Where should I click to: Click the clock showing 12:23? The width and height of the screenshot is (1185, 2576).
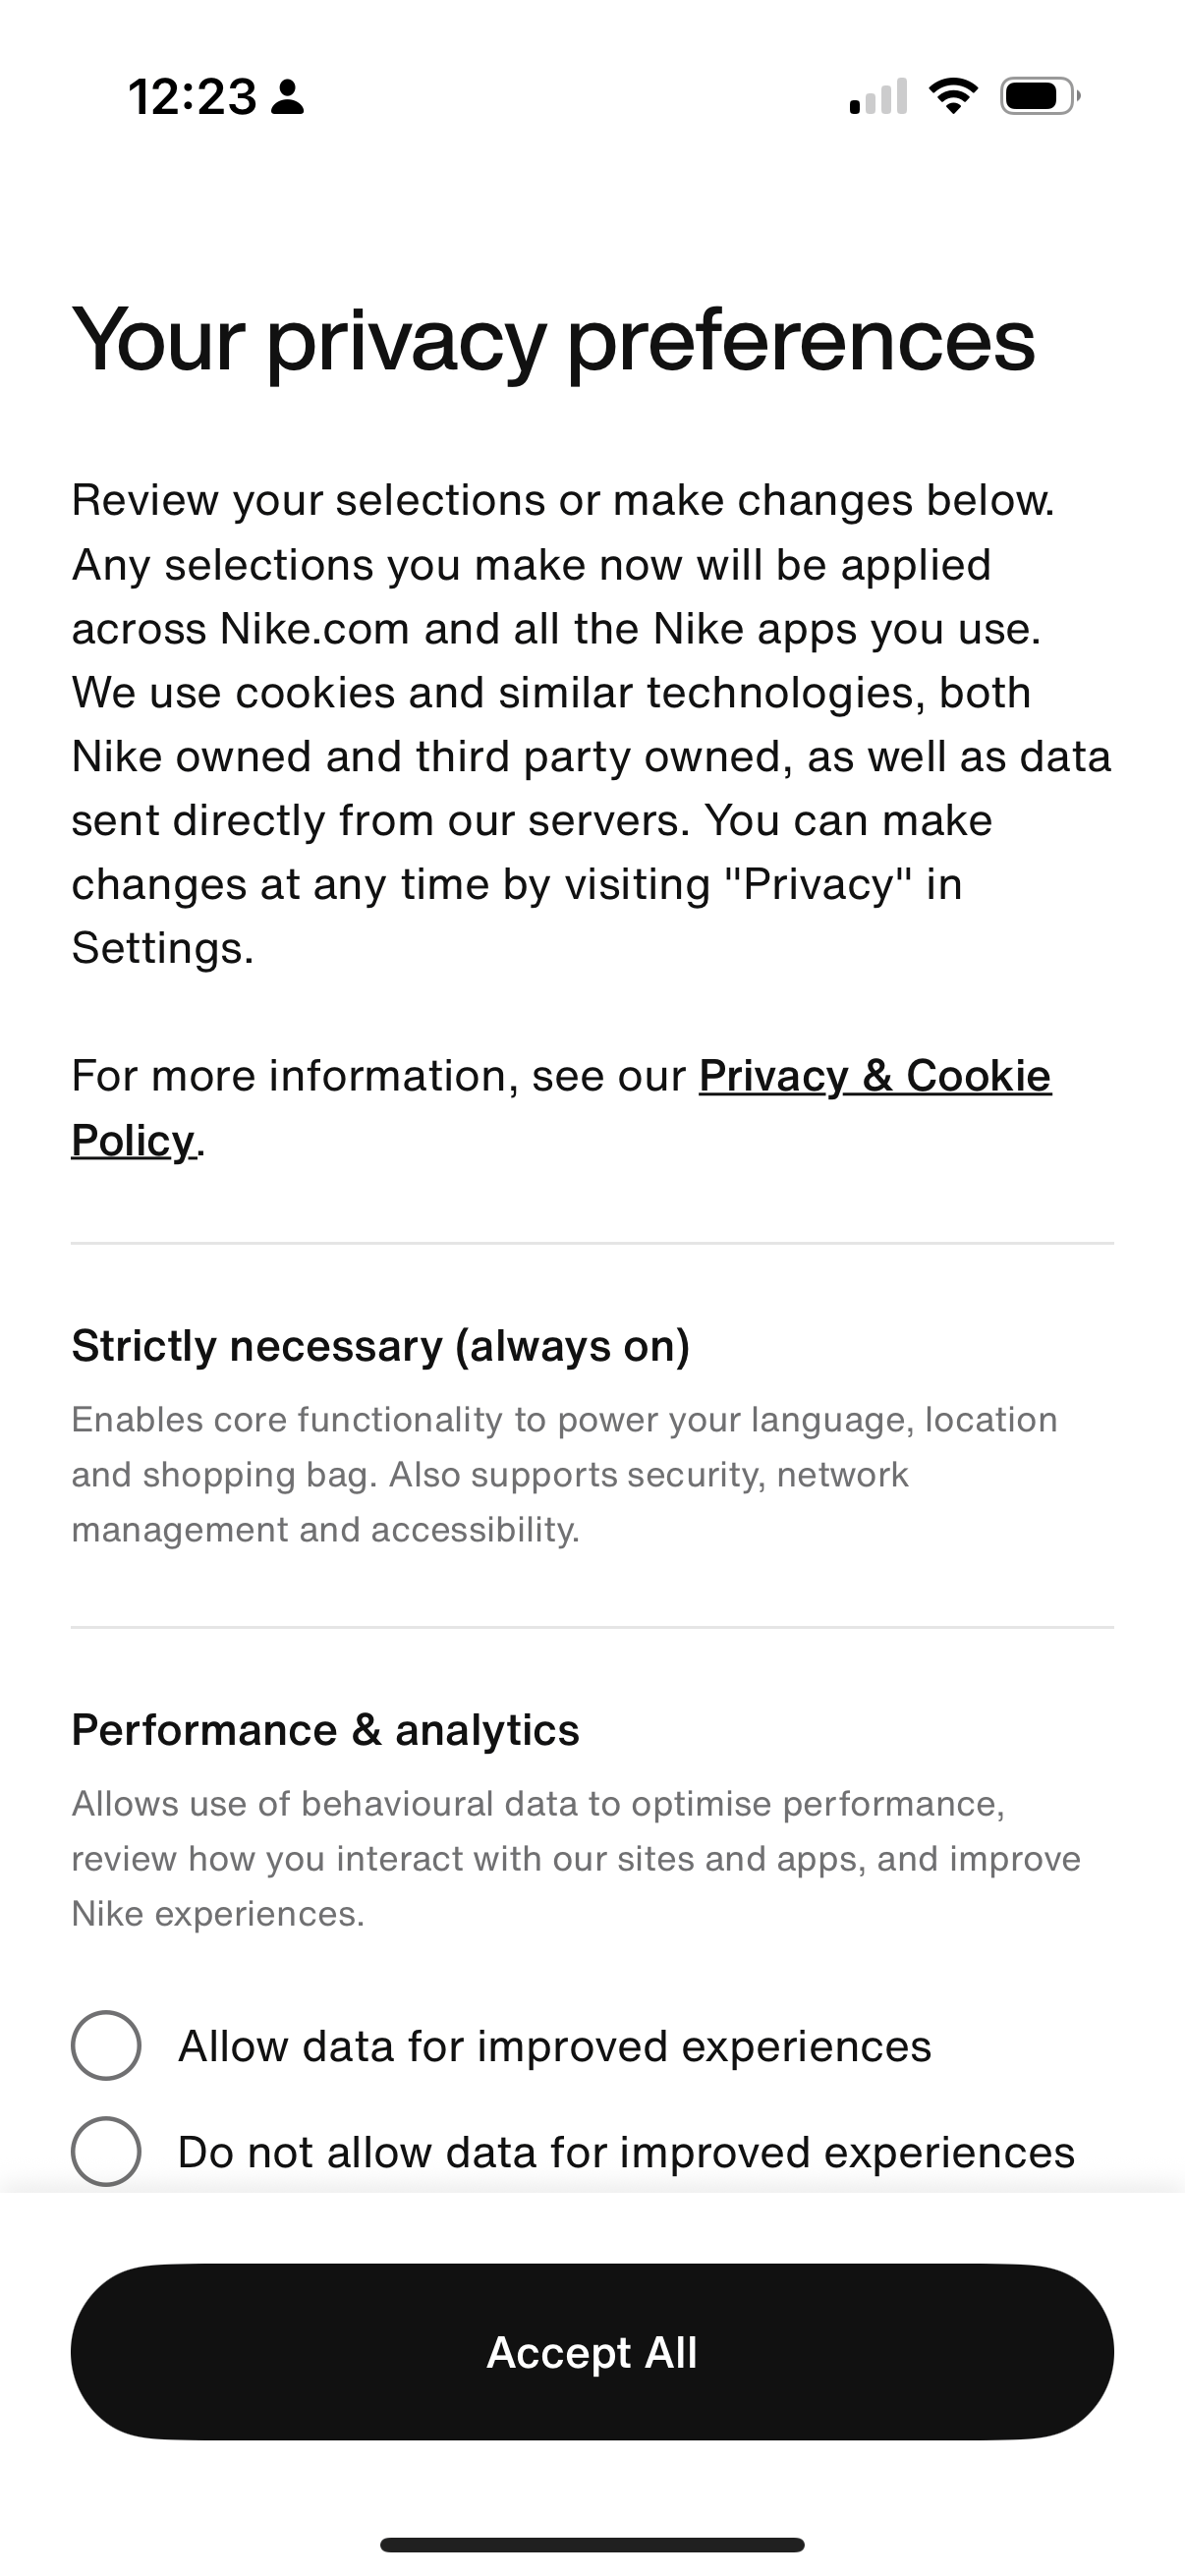[193, 96]
